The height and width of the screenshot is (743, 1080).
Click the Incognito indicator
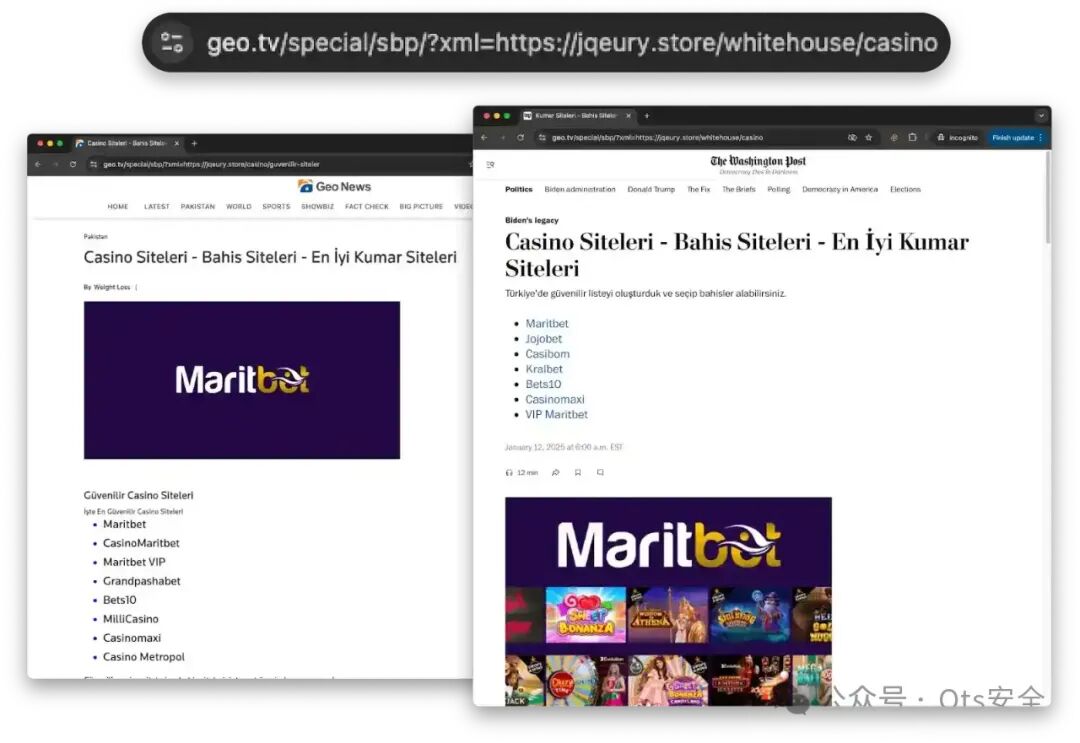957,138
